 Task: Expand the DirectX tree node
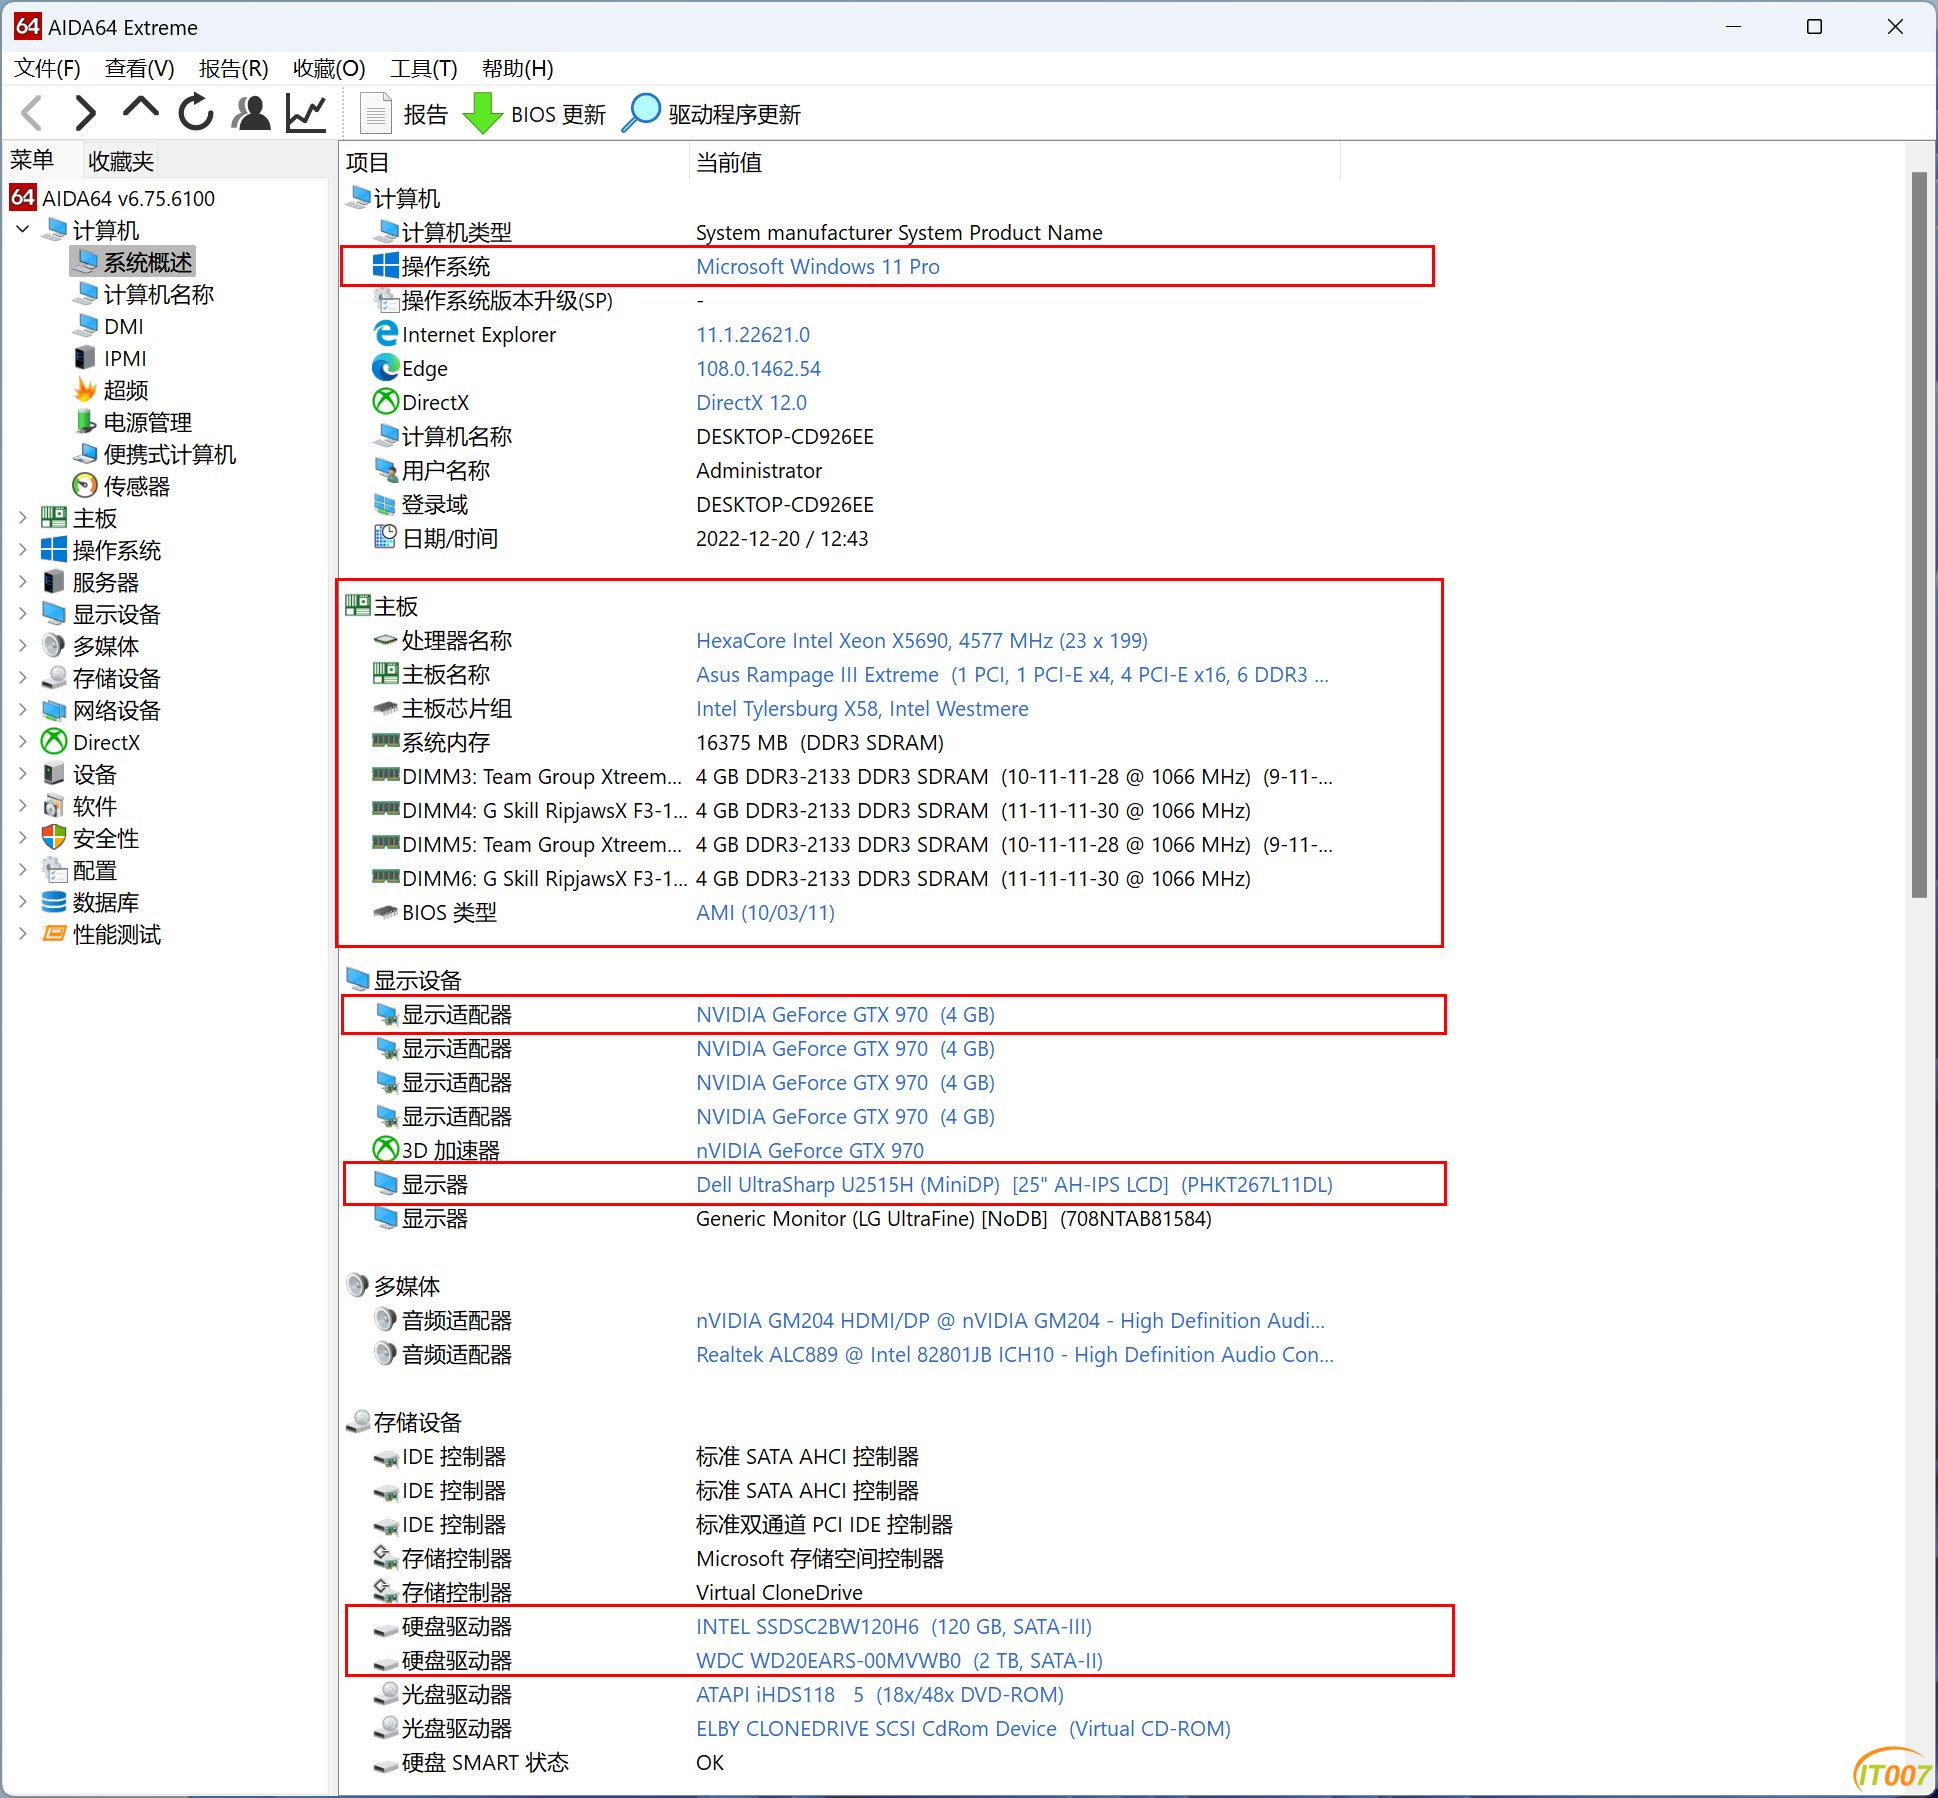pyautogui.click(x=23, y=742)
